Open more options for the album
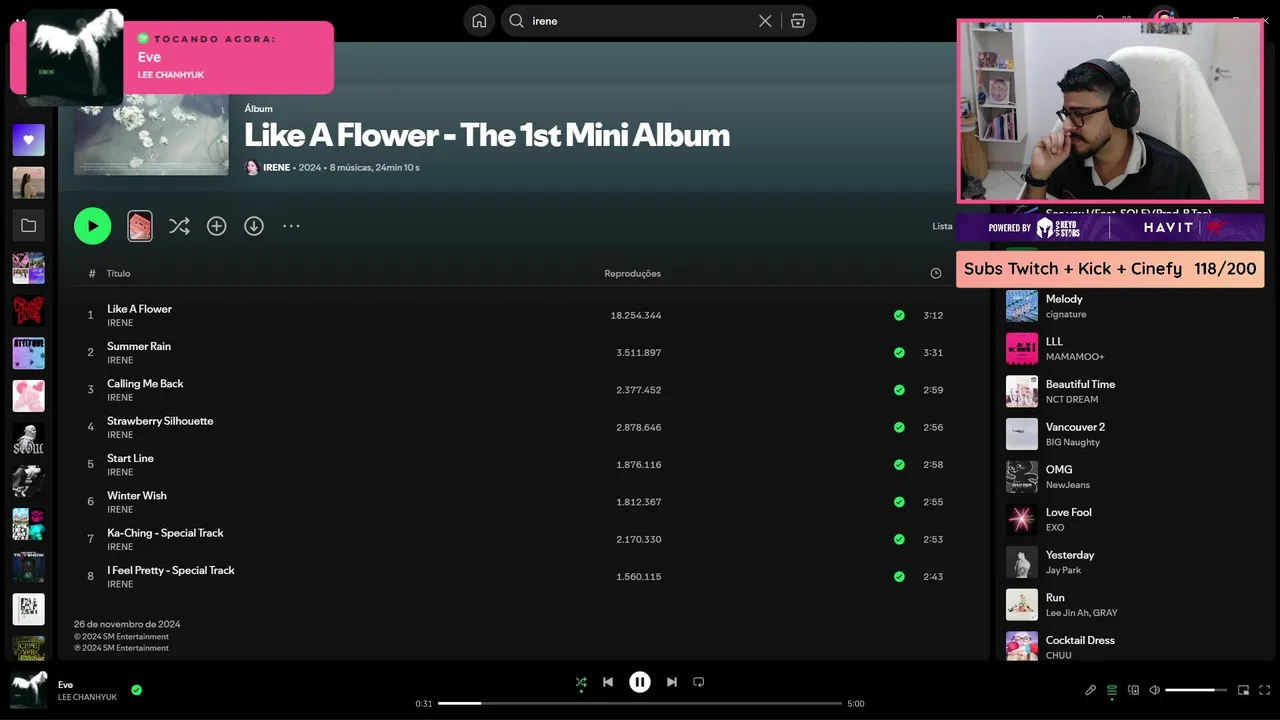1280x720 pixels. click(291, 226)
